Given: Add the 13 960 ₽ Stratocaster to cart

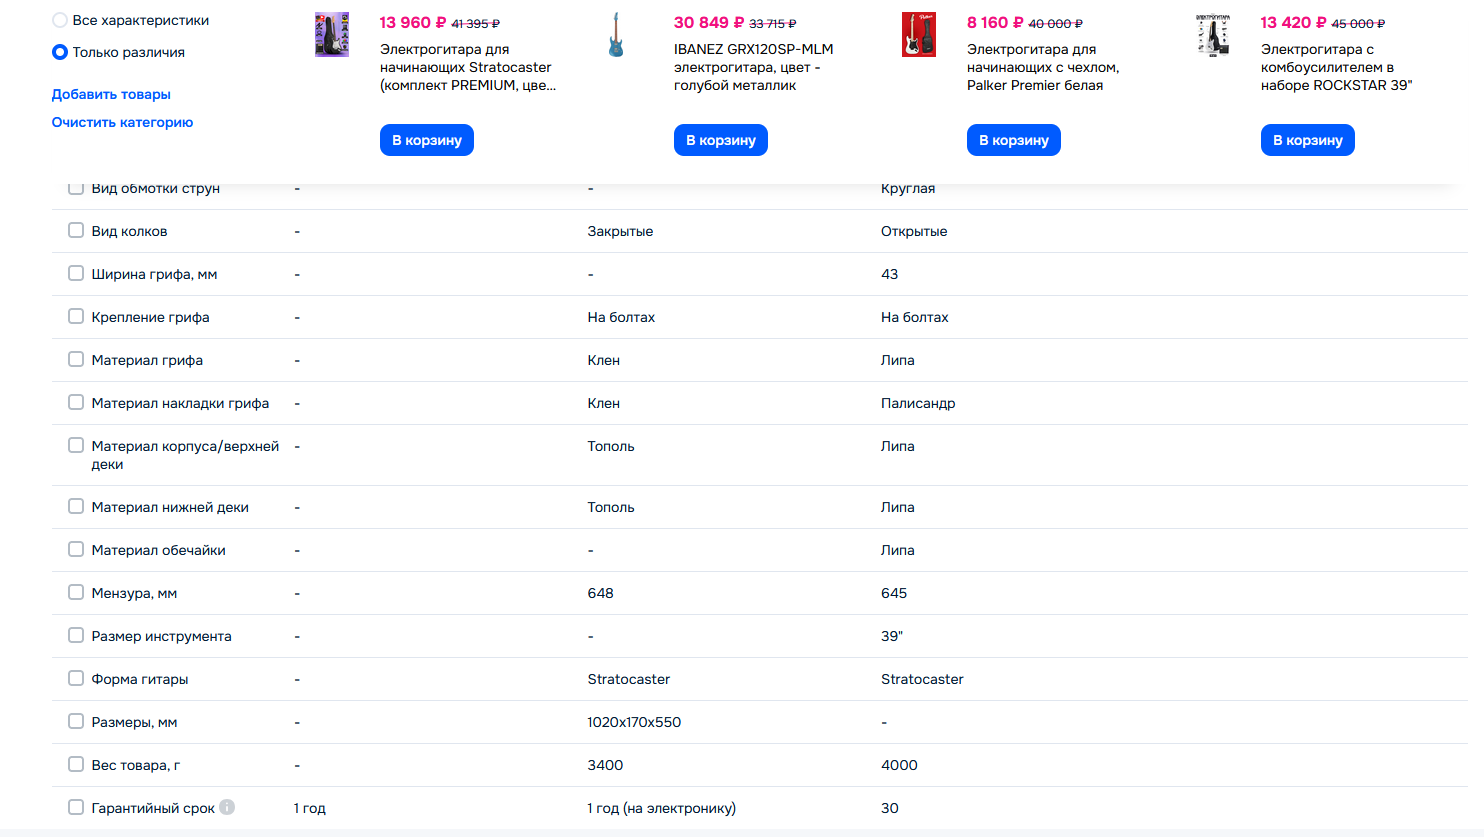Looking at the screenshot, I should tap(427, 140).
